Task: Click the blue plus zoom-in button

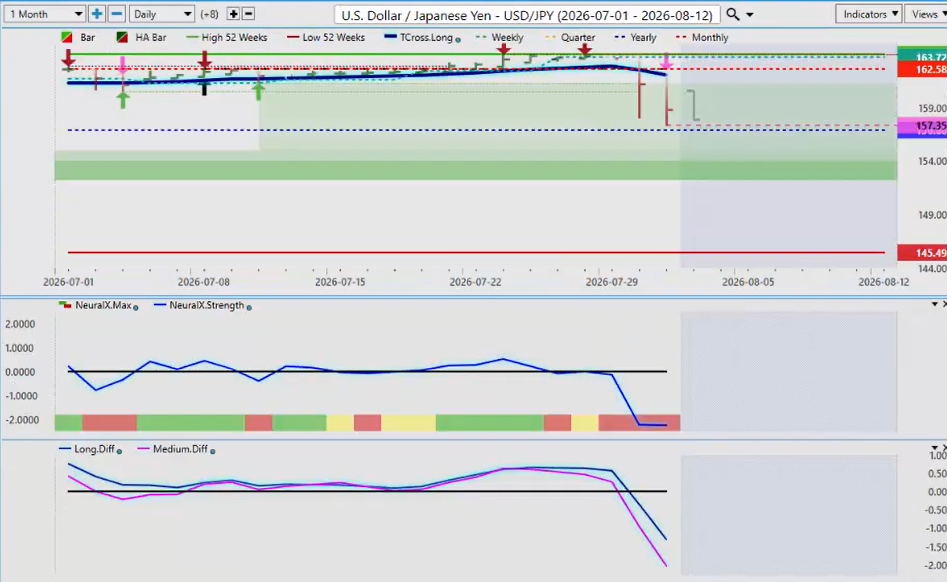Action: (97, 14)
